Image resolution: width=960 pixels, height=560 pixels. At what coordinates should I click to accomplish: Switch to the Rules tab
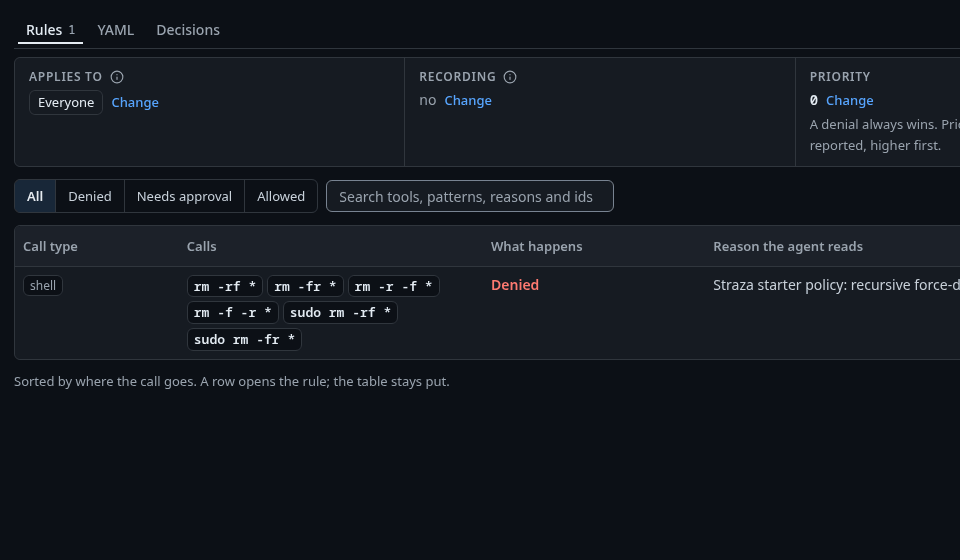tap(50, 30)
